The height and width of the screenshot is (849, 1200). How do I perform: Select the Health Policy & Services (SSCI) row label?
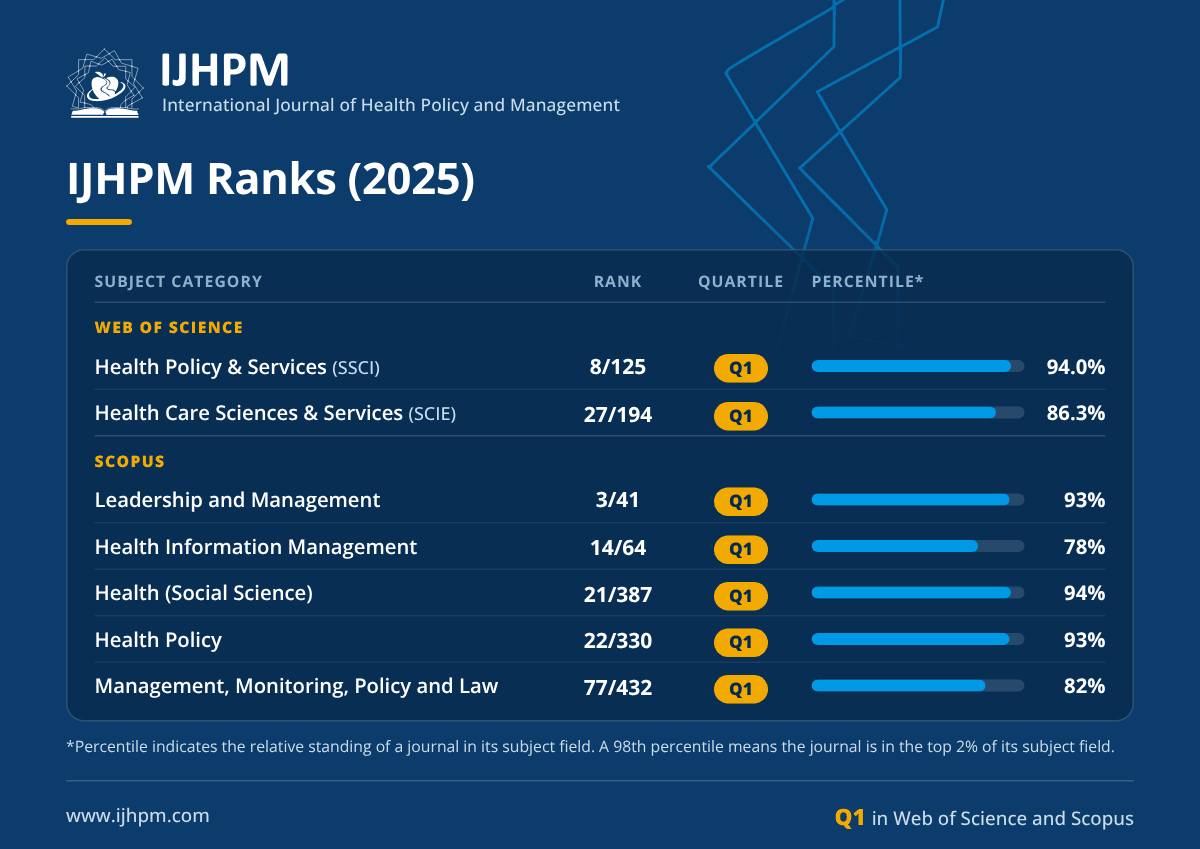[x=237, y=367]
